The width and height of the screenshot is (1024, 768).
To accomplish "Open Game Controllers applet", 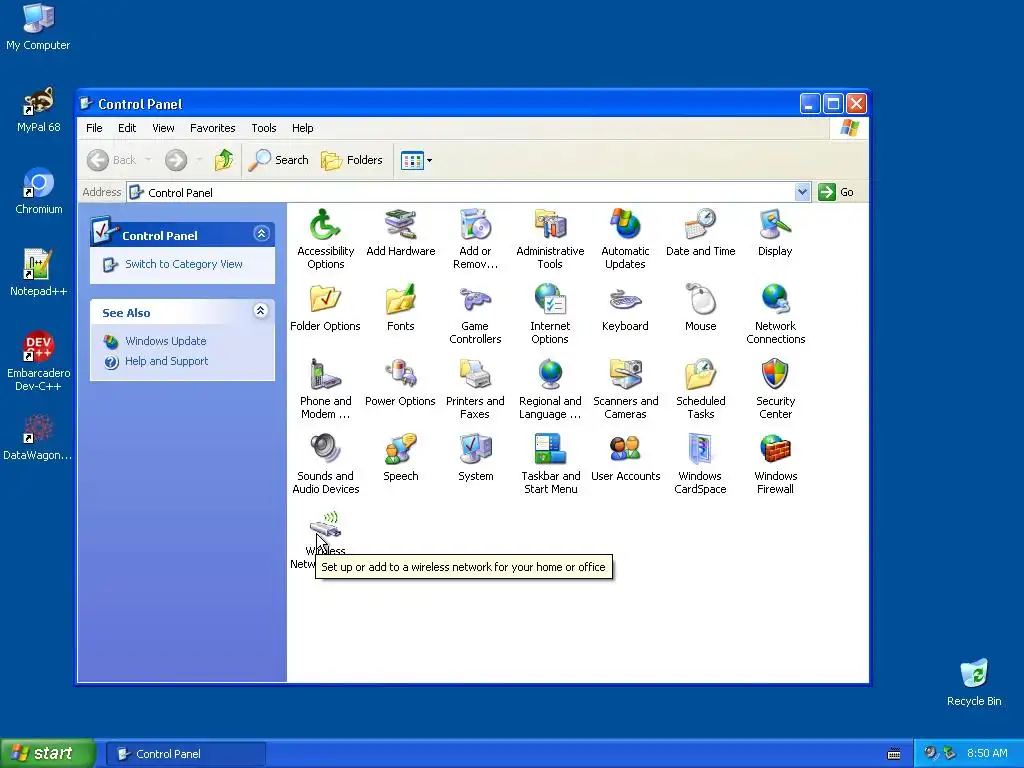I will coord(475,314).
